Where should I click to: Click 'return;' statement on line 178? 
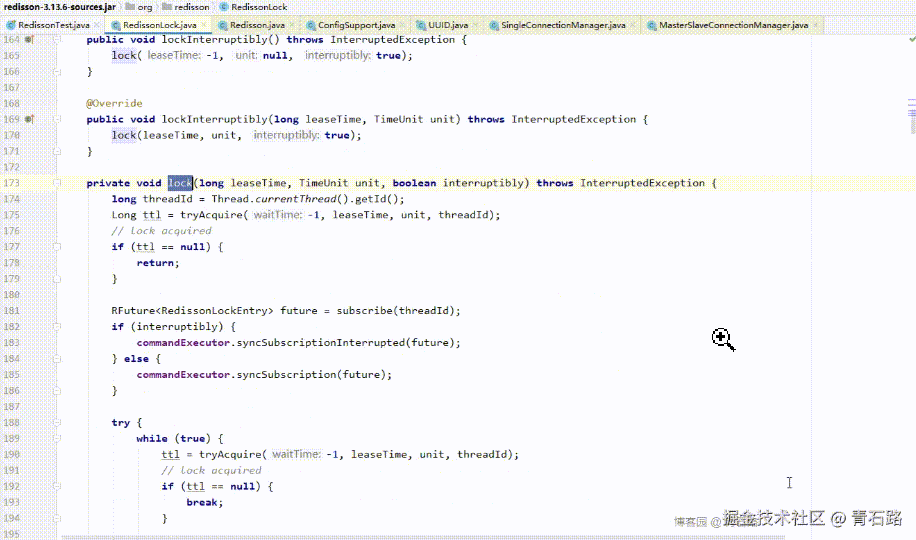click(x=158, y=263)
